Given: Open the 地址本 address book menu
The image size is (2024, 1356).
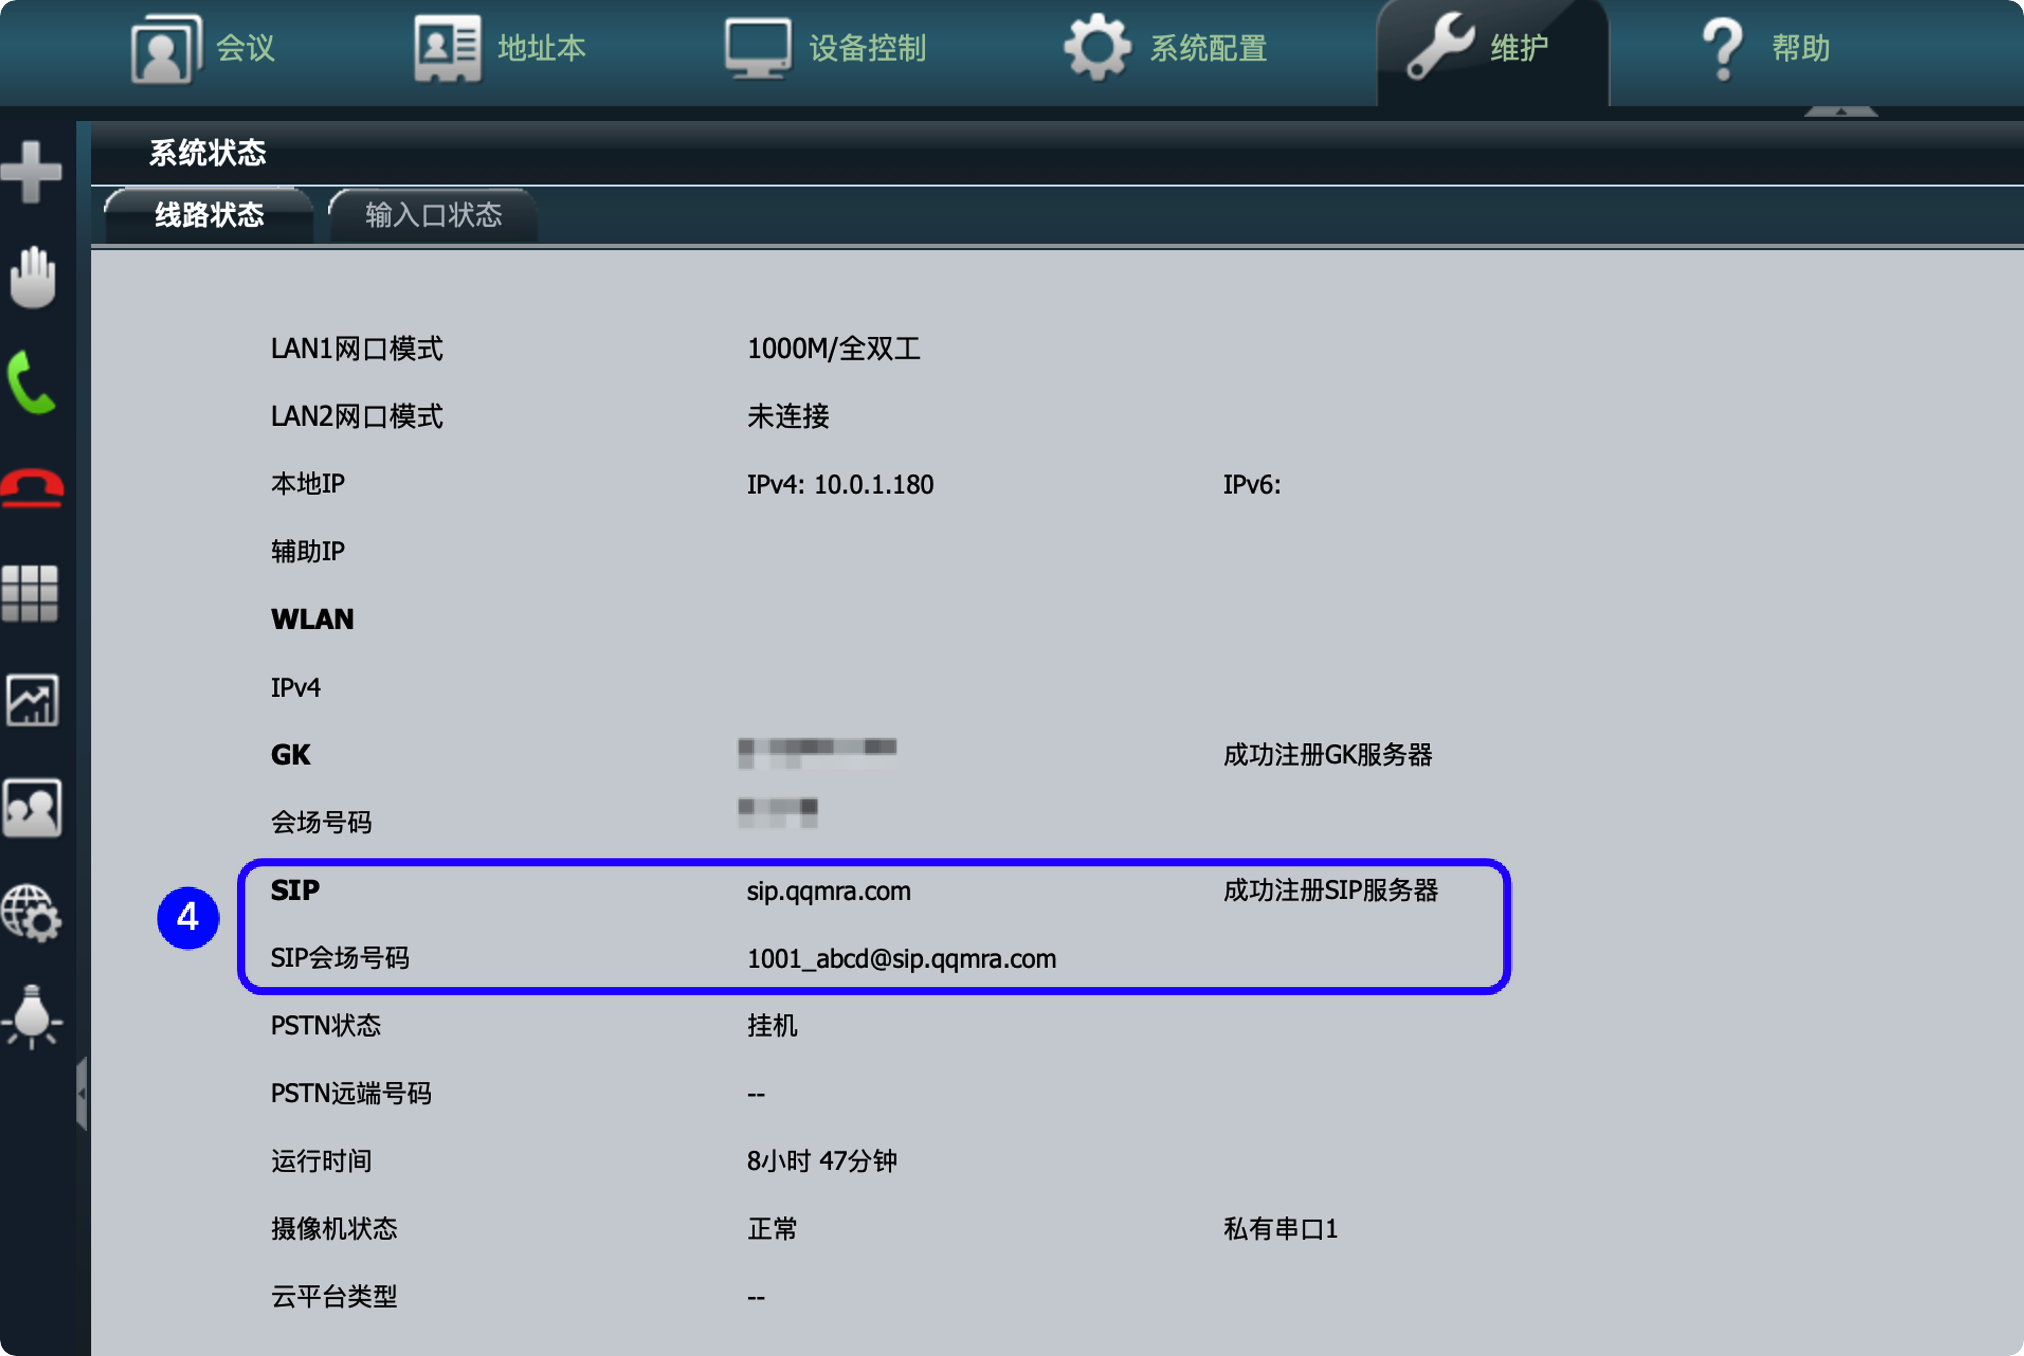Looking at the screenshot, I should point(499,47).
